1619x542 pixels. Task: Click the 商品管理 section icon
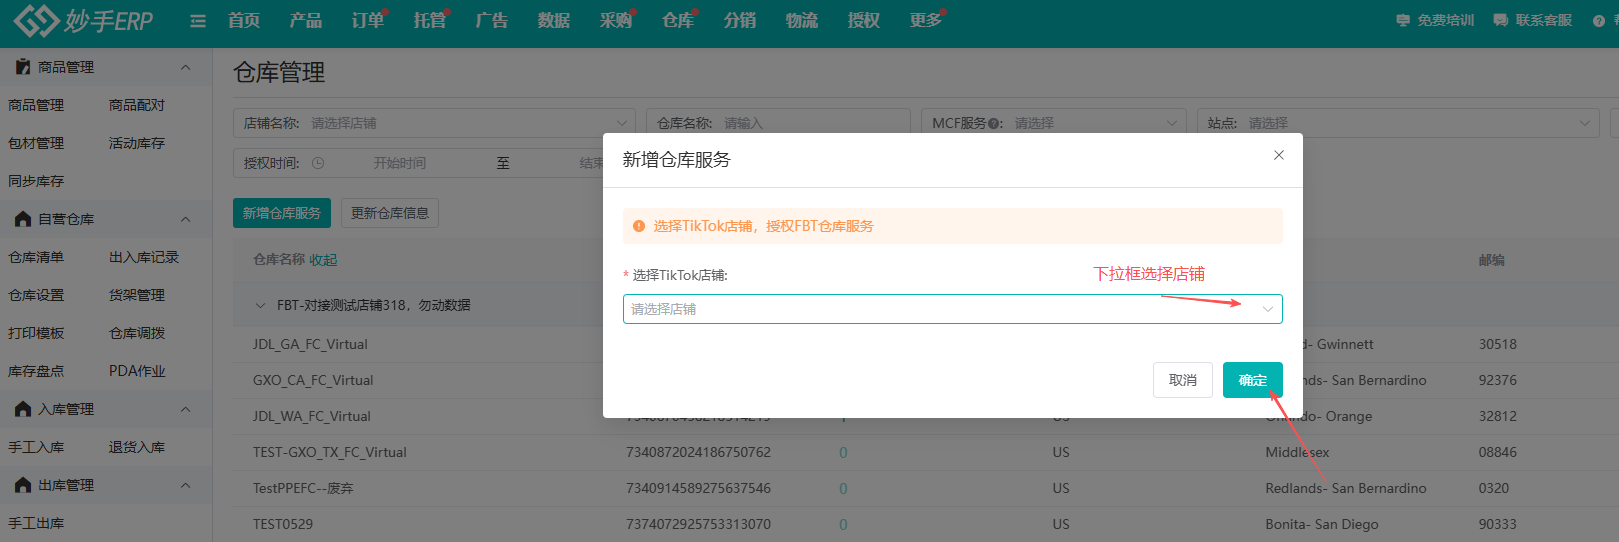23,67
